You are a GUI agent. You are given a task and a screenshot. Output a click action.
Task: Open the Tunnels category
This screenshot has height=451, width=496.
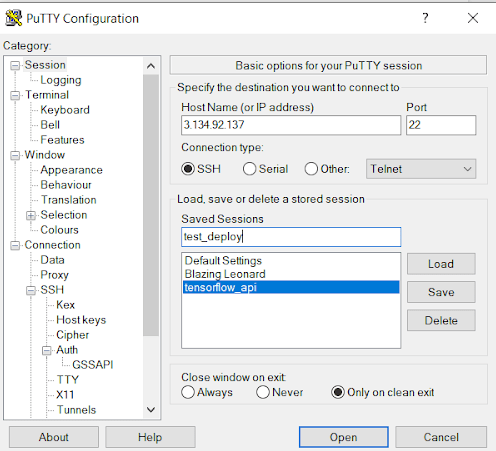(76, 410)
